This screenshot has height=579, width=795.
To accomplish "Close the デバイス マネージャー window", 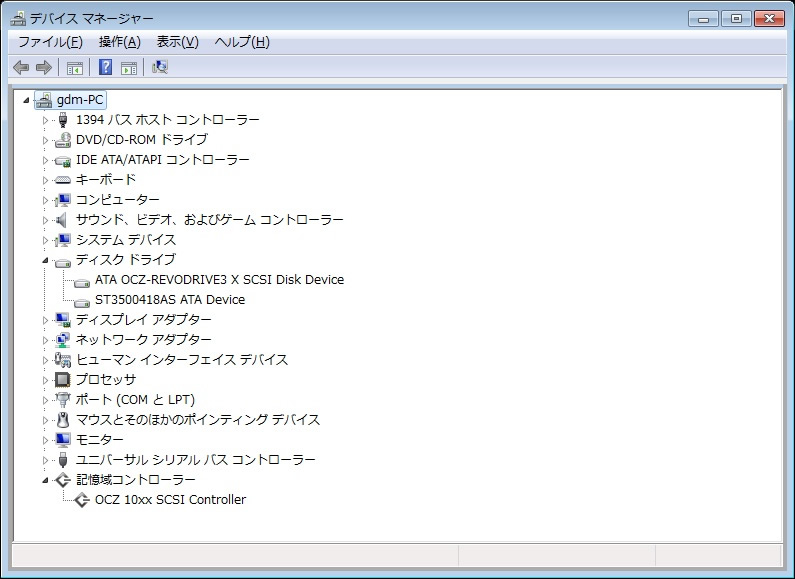I will 769,18.
